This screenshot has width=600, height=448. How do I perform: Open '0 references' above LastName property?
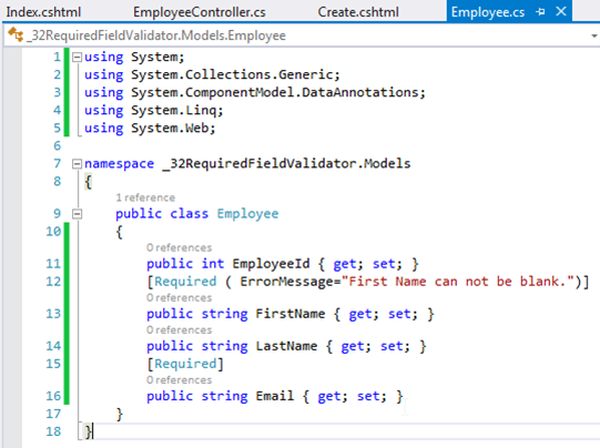coord(179,329)
